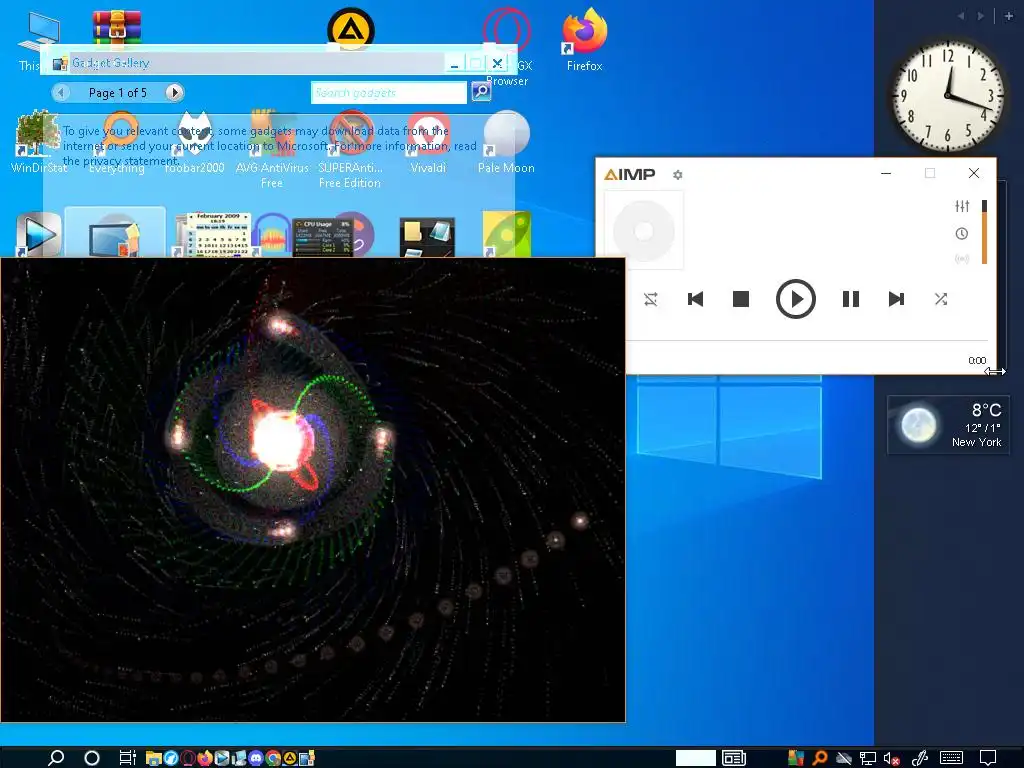The image size is (1024, 768).
Task: Select the Calendar gadget thumbnail
Action: (x=218, y=234)
